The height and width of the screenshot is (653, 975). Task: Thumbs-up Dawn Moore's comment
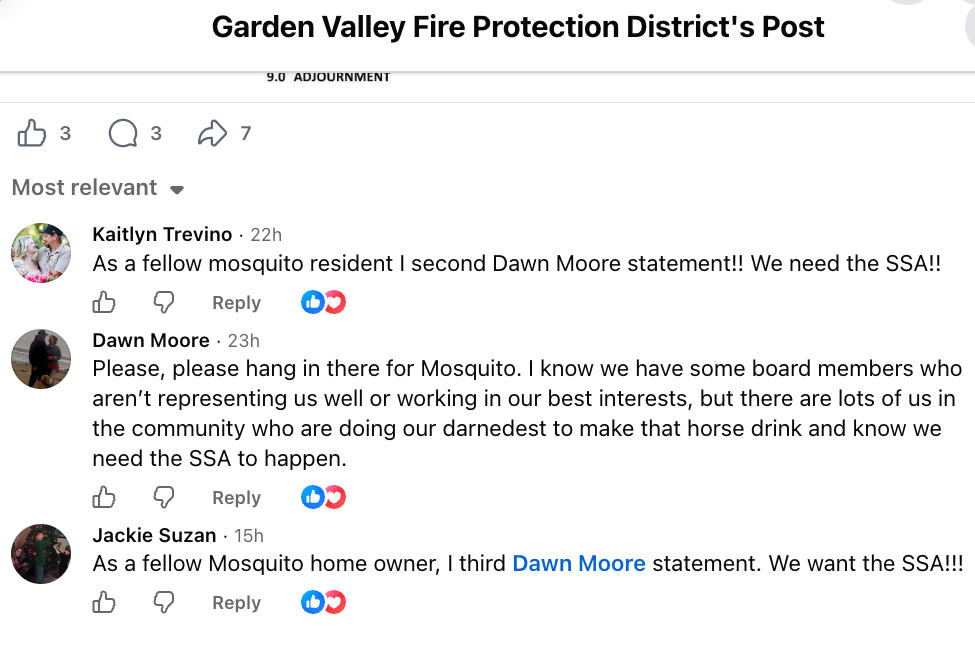pos(104,497)
